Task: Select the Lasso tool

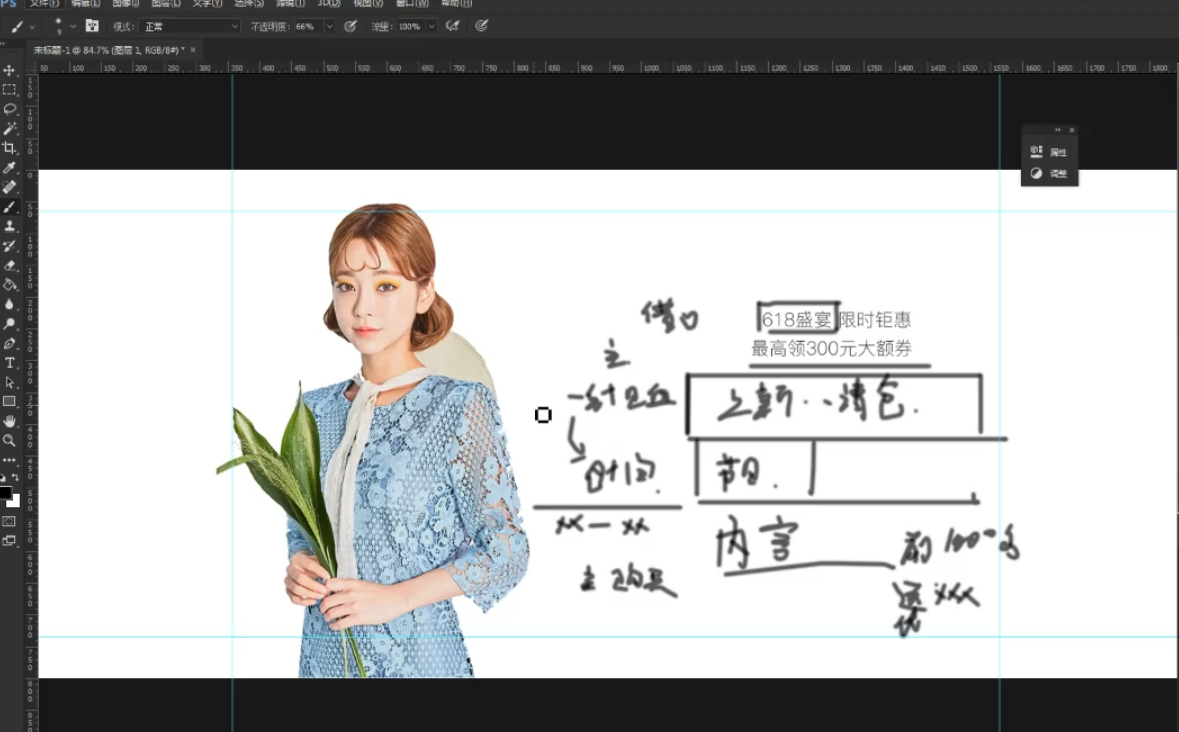Action: pyautogui.click(x=10, y=109)
